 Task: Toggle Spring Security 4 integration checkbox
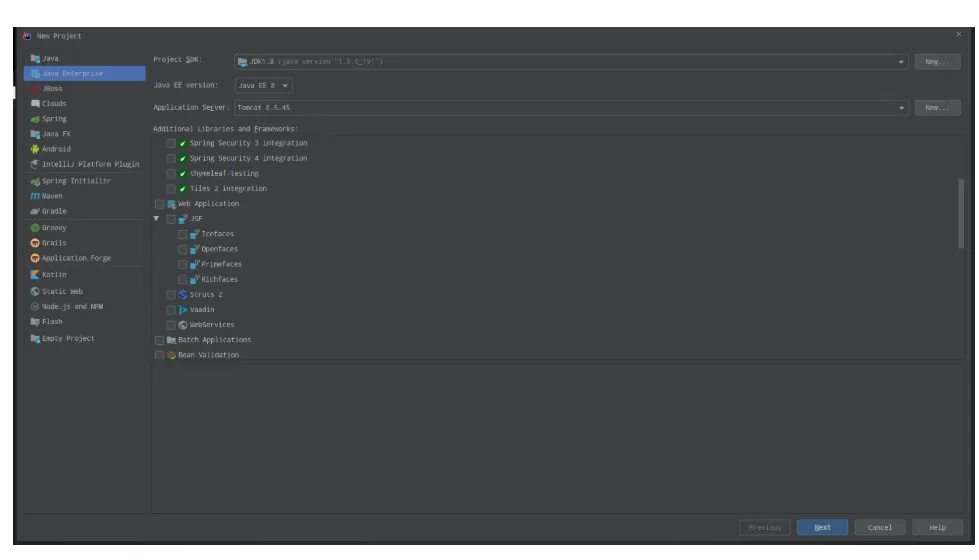[x=170, y=159]
